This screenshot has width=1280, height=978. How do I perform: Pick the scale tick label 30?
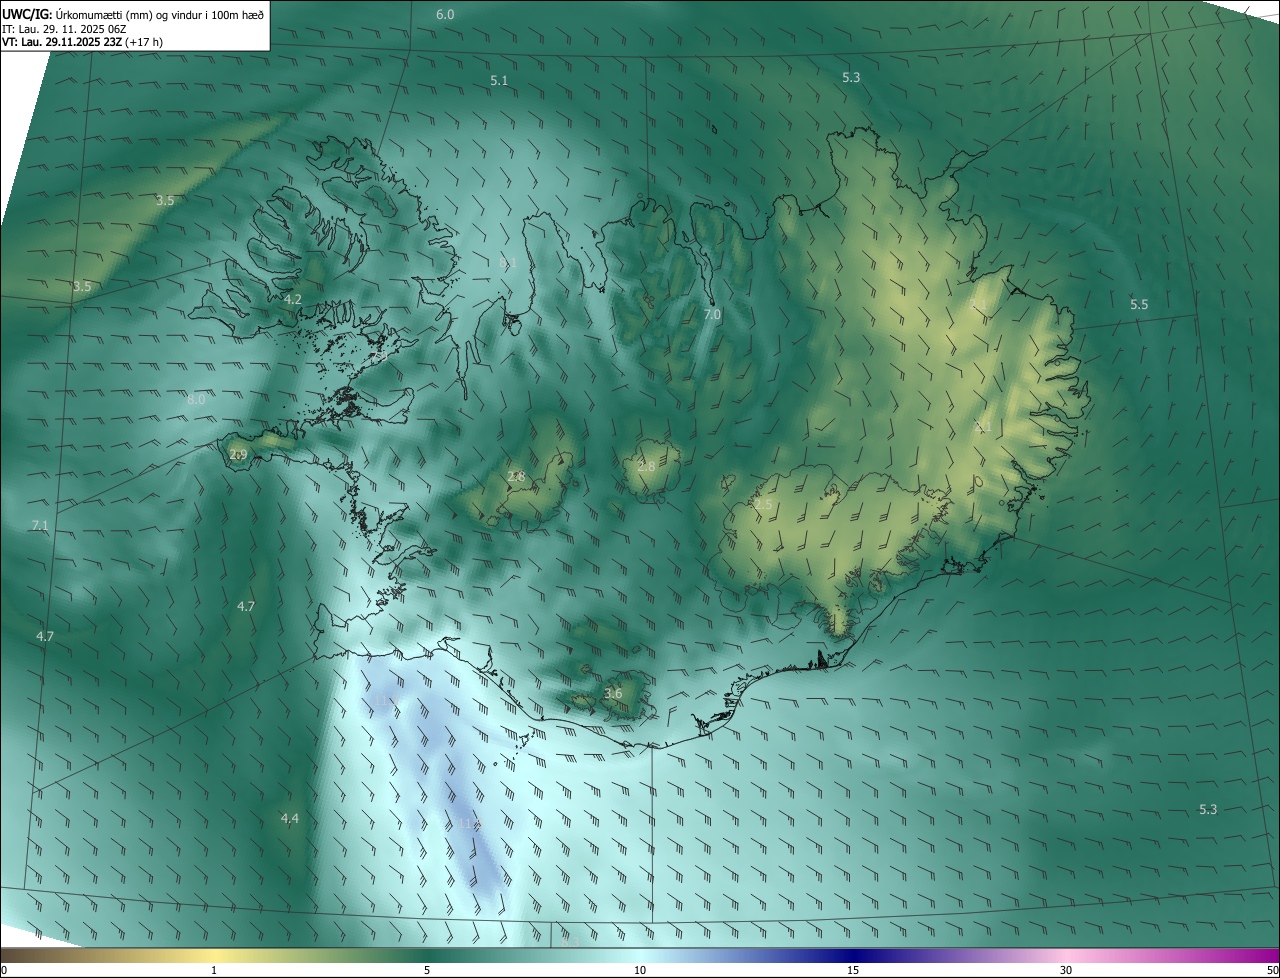point(1066,970)
